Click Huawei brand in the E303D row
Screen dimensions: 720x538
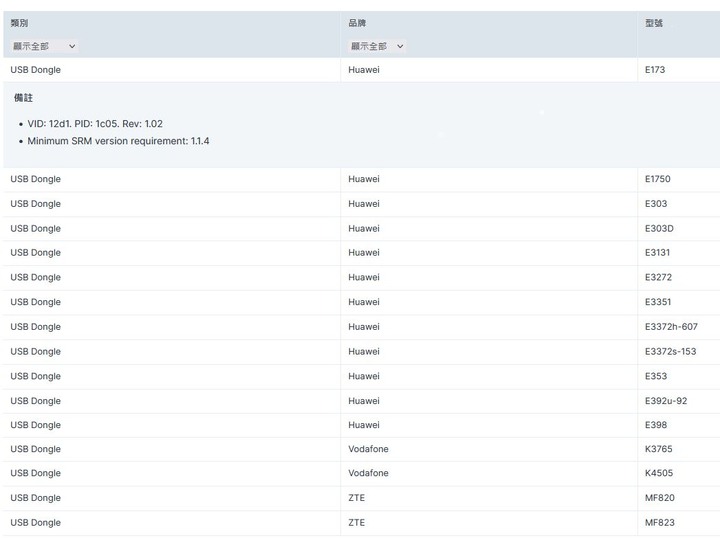point(364,229)
